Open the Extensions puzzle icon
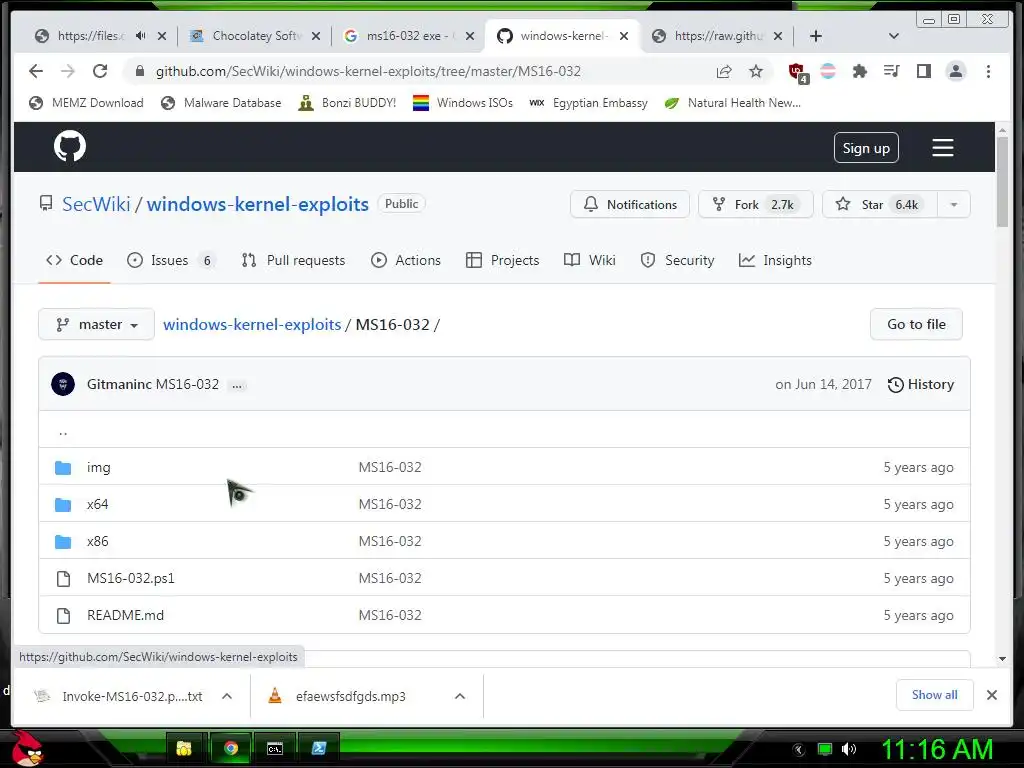The height and width of the screenshot is (768, 1024). (x=859, y=71)
